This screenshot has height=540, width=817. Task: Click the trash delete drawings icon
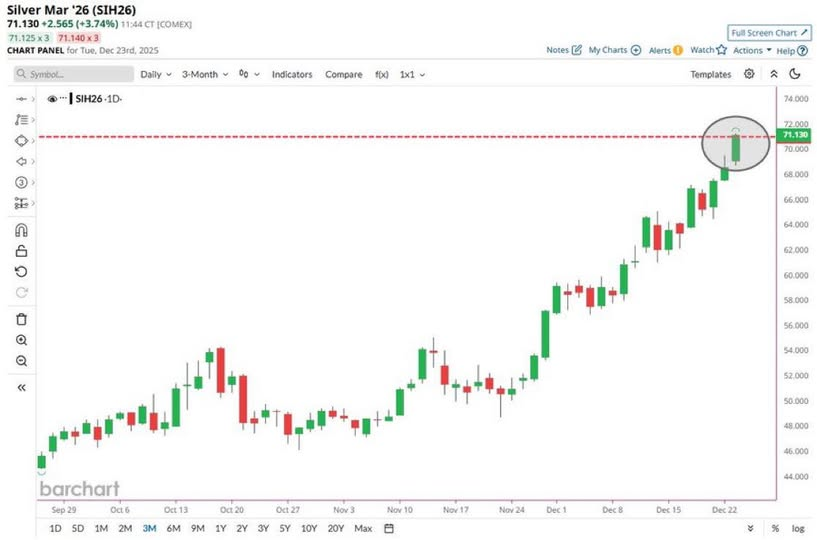21,319
